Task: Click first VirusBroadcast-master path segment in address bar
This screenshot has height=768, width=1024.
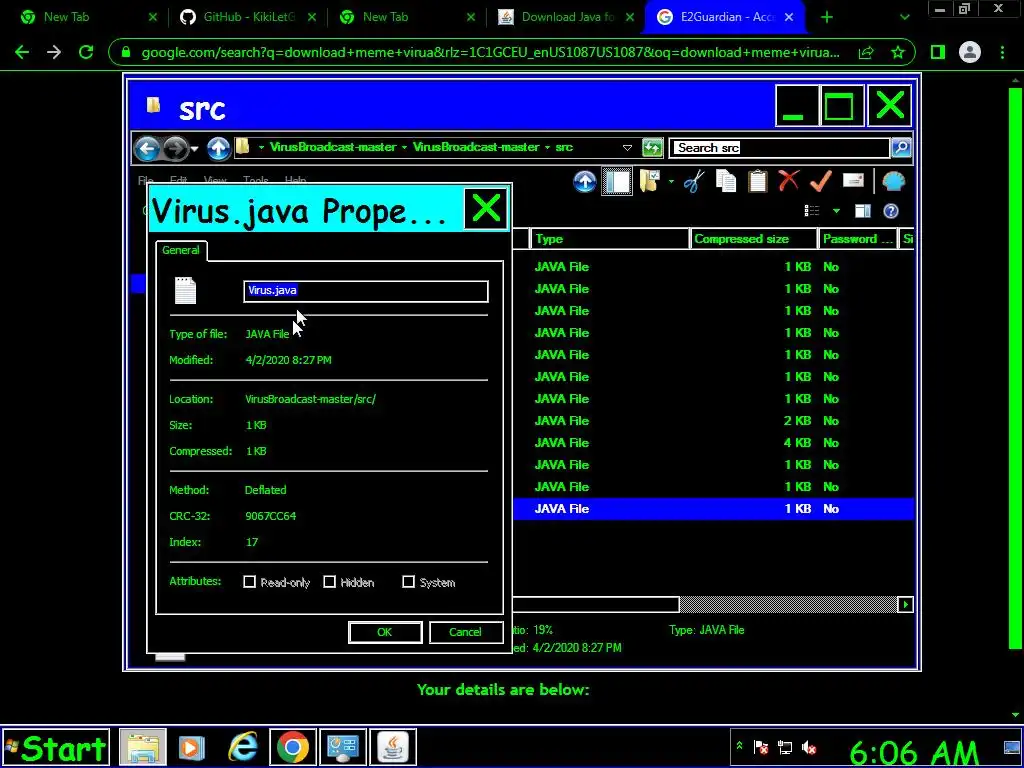Action: pyautogui.click(x=333, y=147)
